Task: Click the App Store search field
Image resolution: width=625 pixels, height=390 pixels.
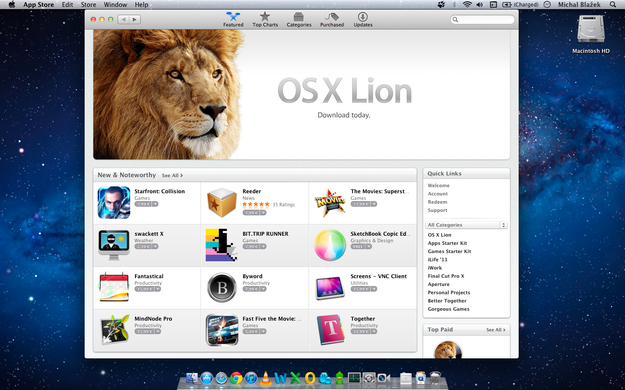Action: pyautogui.click(x=482, y=20)
